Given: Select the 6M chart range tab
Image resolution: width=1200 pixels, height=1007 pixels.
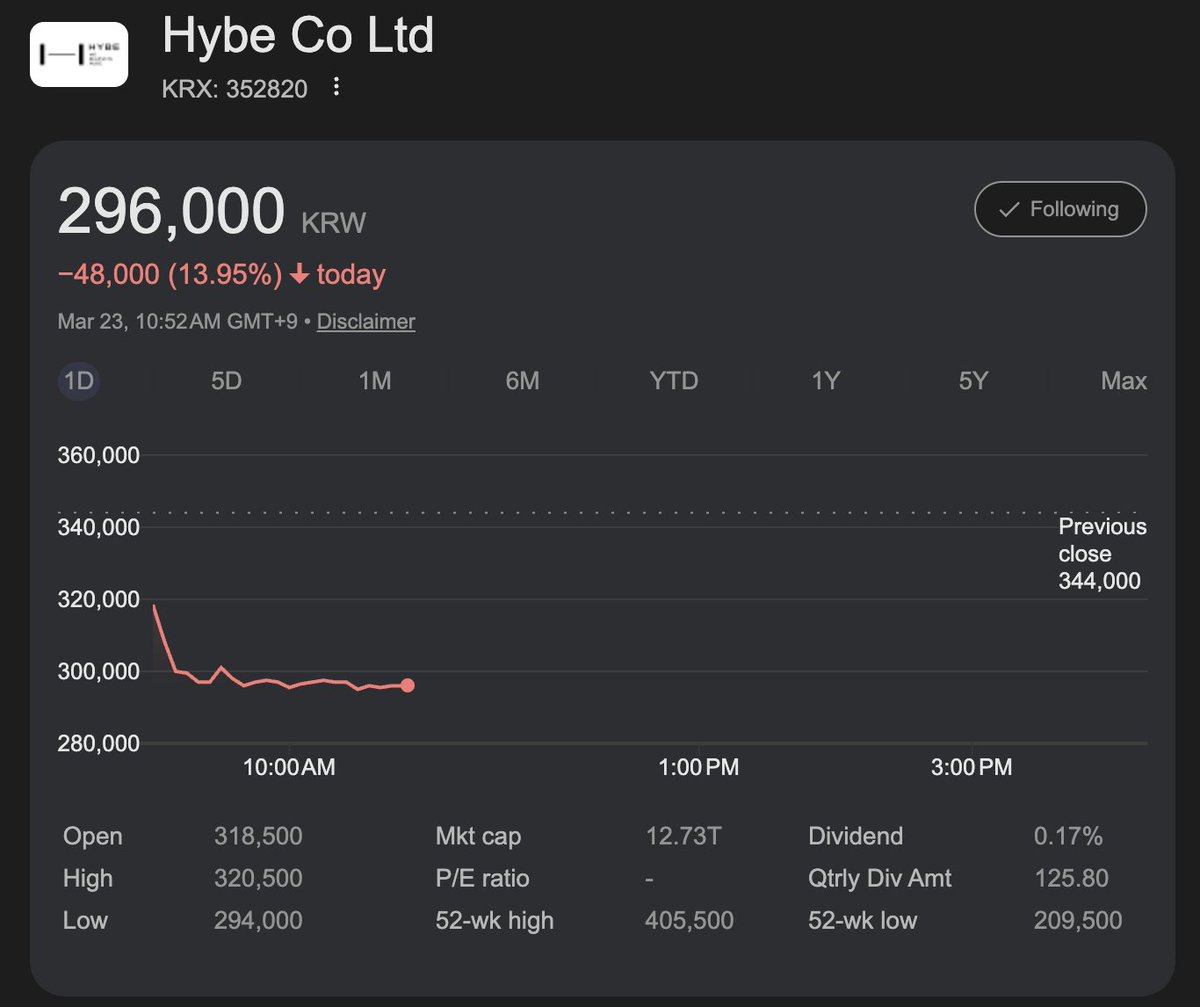Looking at the screenshot, I should tap(522, 381).
